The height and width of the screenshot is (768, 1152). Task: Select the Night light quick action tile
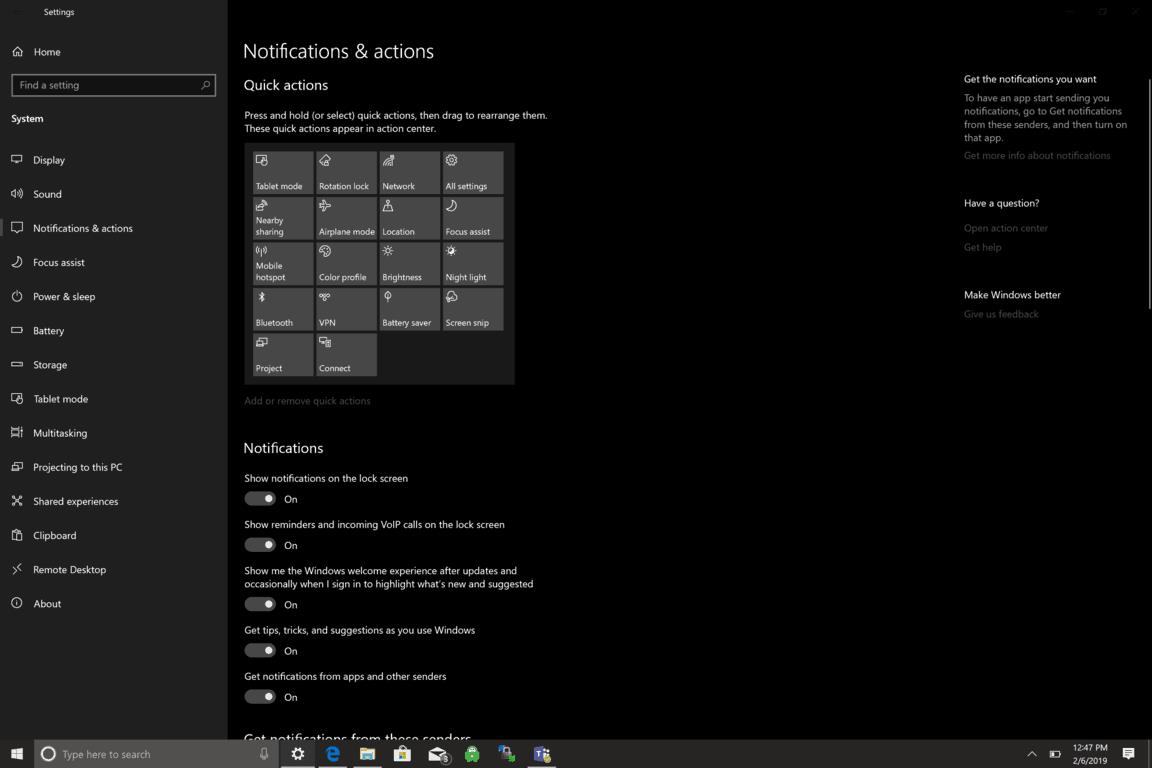(x=472, y=263)
